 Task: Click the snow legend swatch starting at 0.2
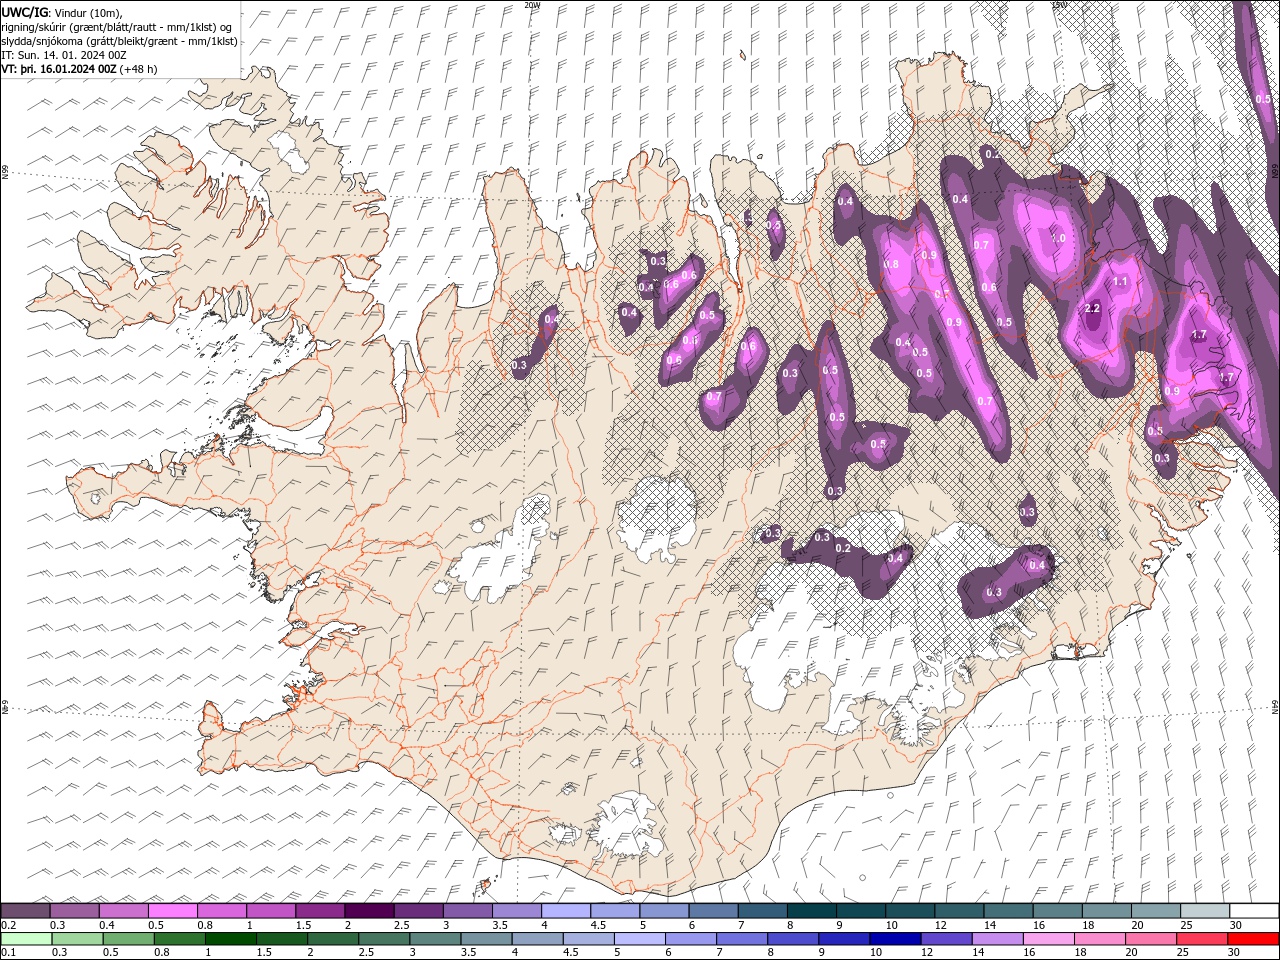25,911
